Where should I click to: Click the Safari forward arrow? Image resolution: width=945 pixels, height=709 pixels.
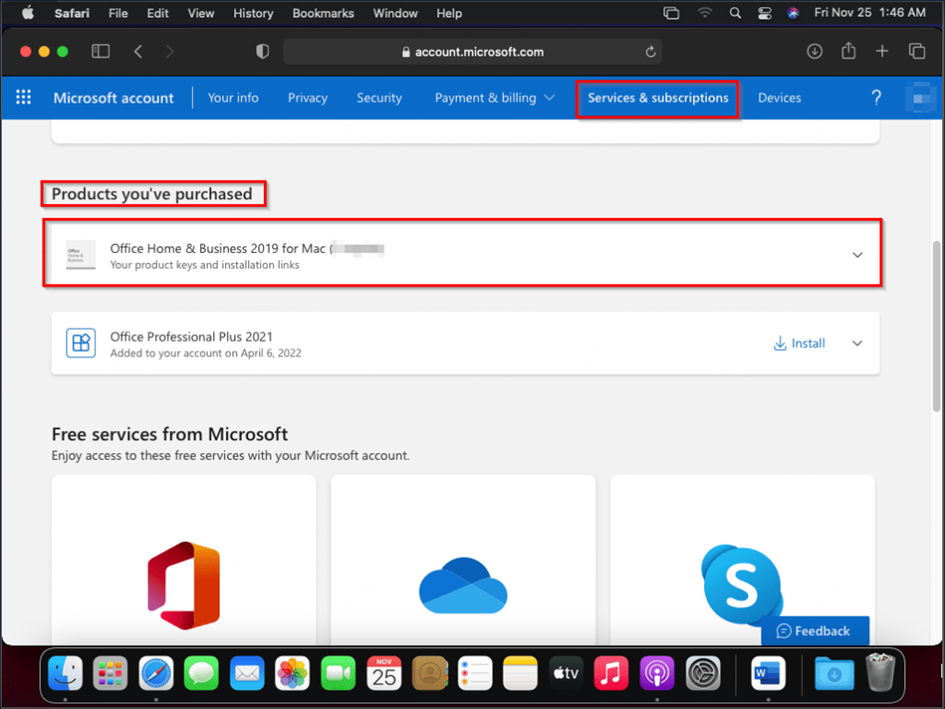point(169,51)
